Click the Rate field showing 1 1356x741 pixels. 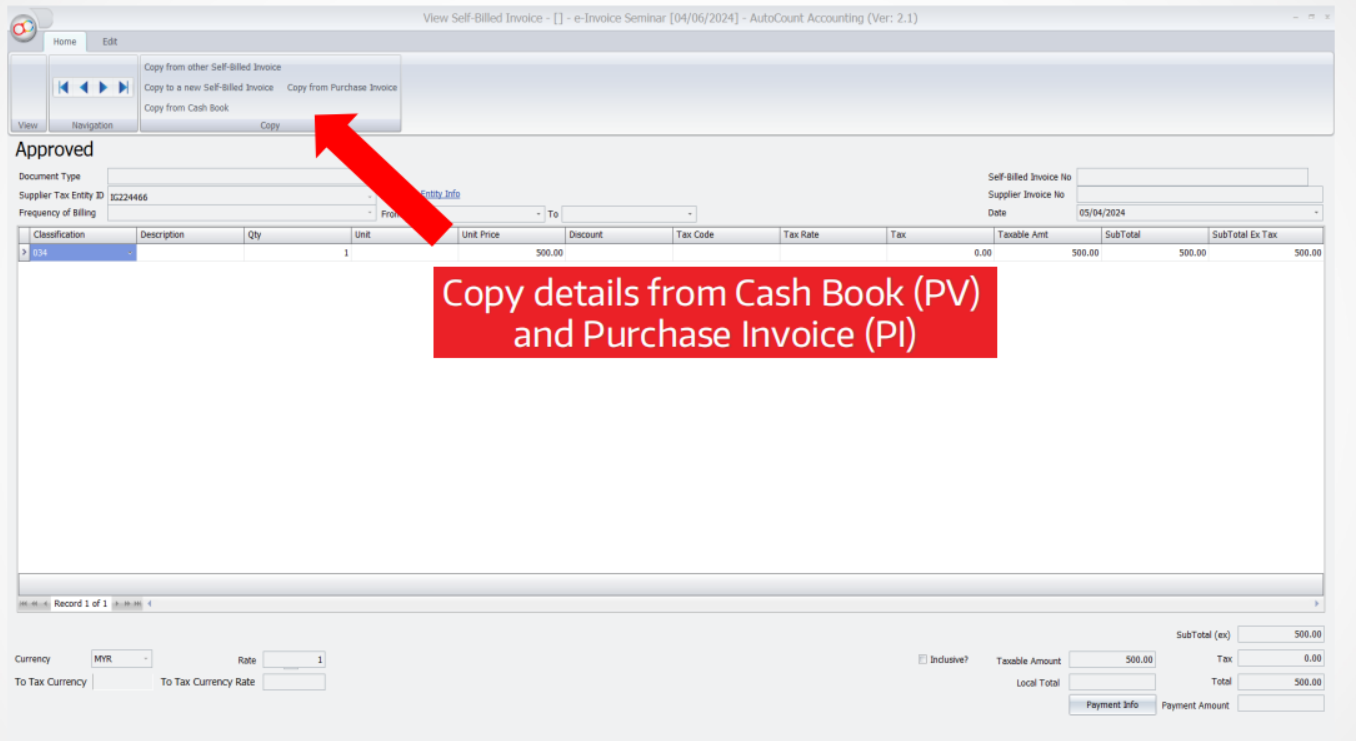[294, 660]
